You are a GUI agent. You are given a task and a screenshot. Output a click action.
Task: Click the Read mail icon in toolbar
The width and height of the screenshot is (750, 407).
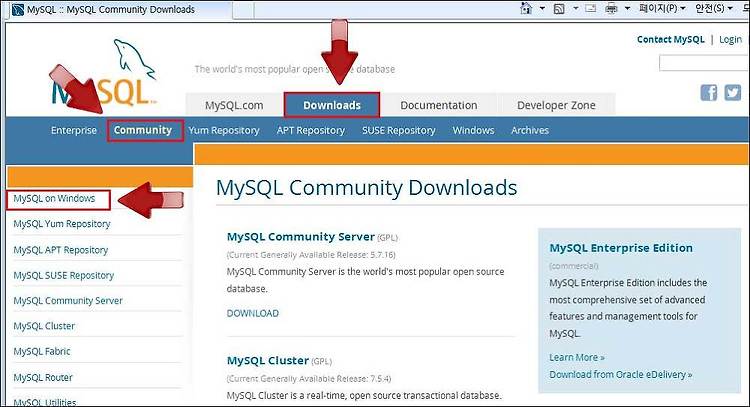pos(591,8)
